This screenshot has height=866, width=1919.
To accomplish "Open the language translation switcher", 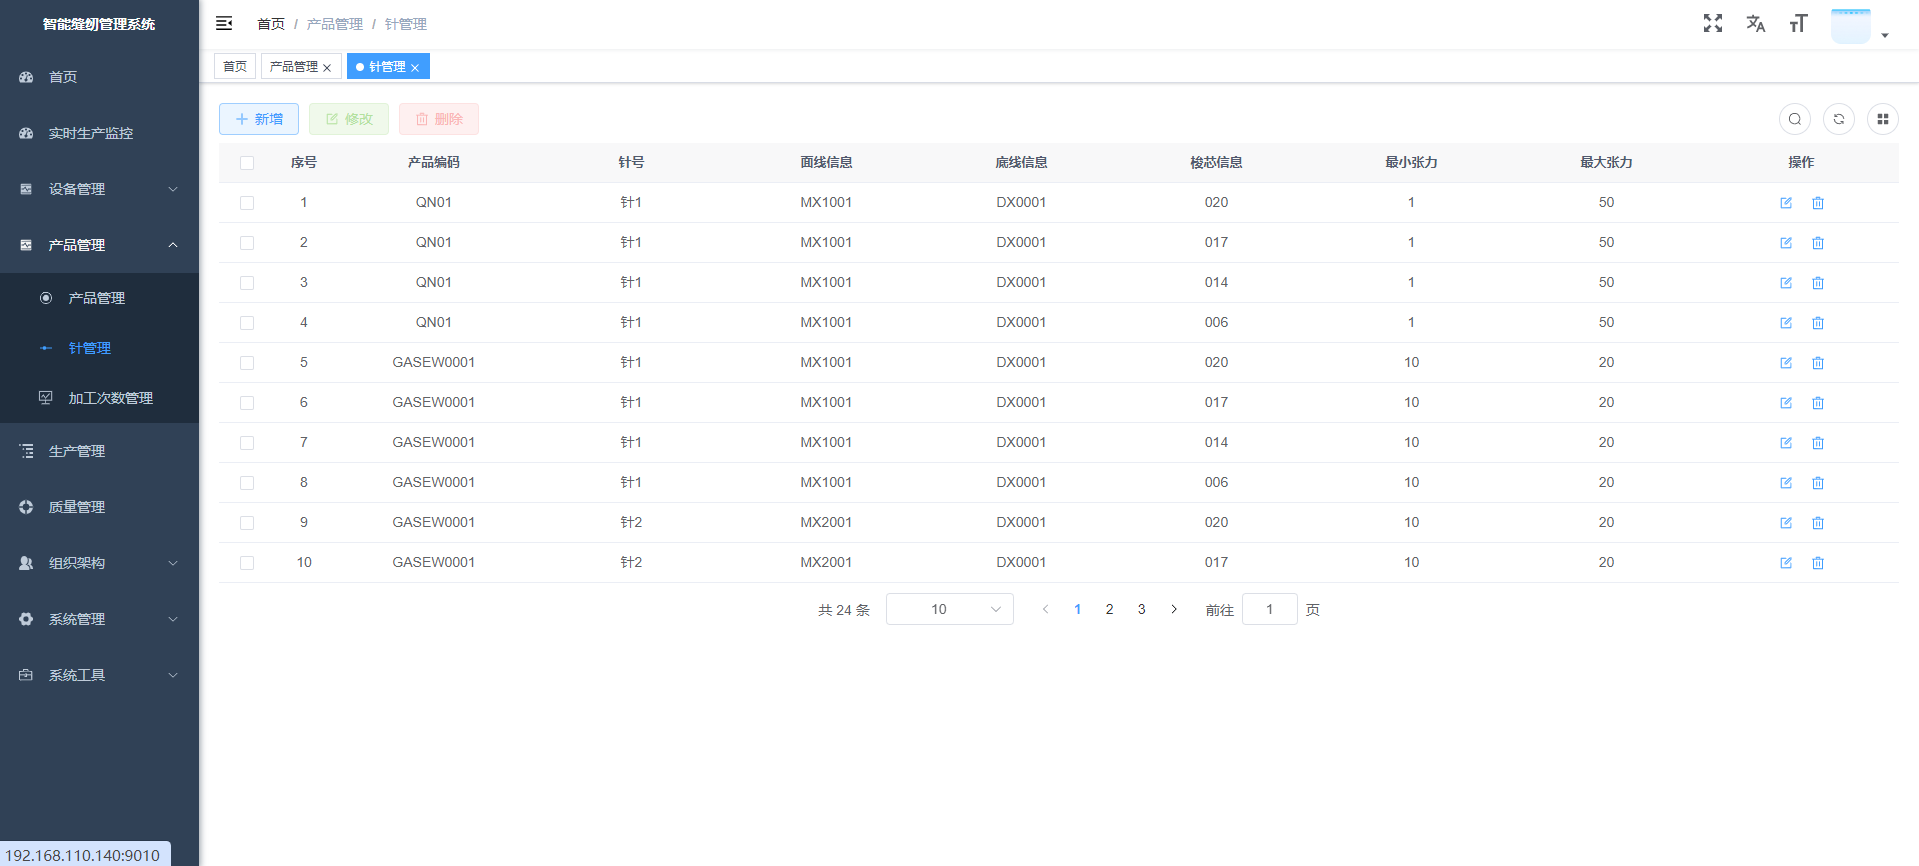I will [x=1755, y=23].
